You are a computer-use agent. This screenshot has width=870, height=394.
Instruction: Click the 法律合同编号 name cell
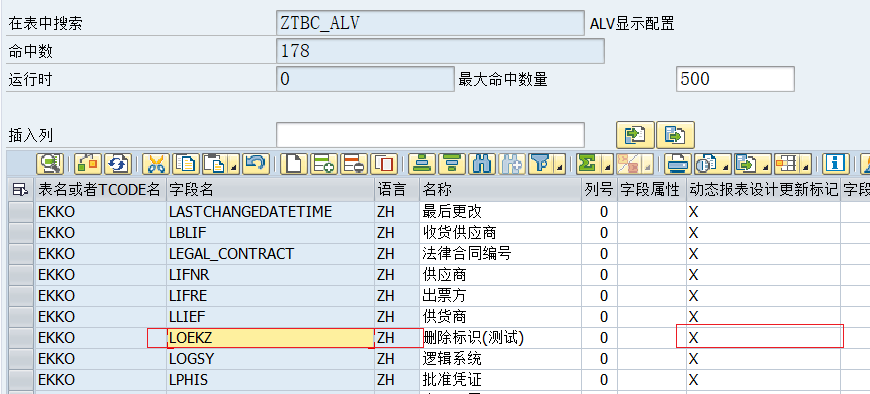pyautogui.click(x=500, y=254)
